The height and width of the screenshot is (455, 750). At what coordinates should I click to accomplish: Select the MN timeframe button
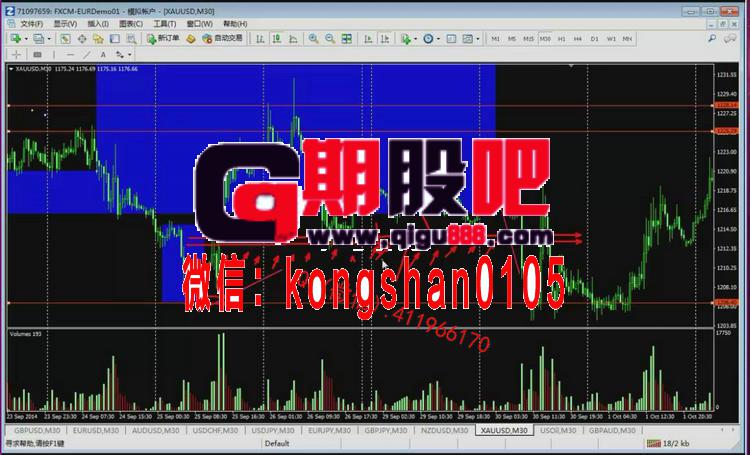tap(627, 39)
